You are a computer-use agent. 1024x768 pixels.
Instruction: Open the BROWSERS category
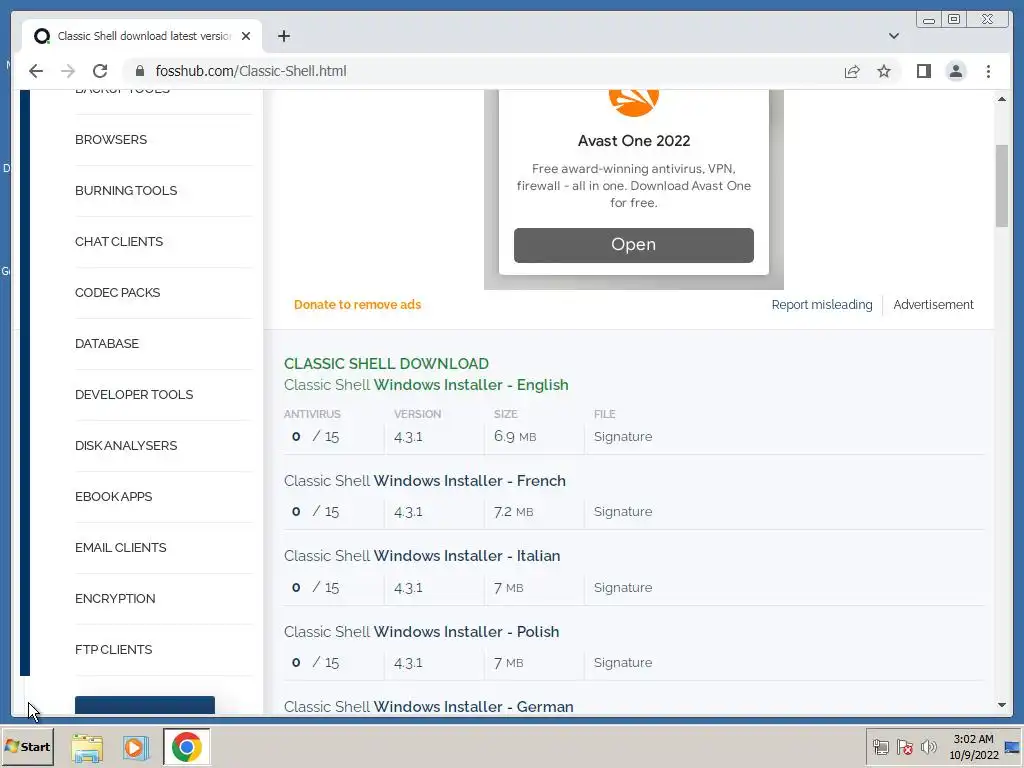click(x=111, y=140)
